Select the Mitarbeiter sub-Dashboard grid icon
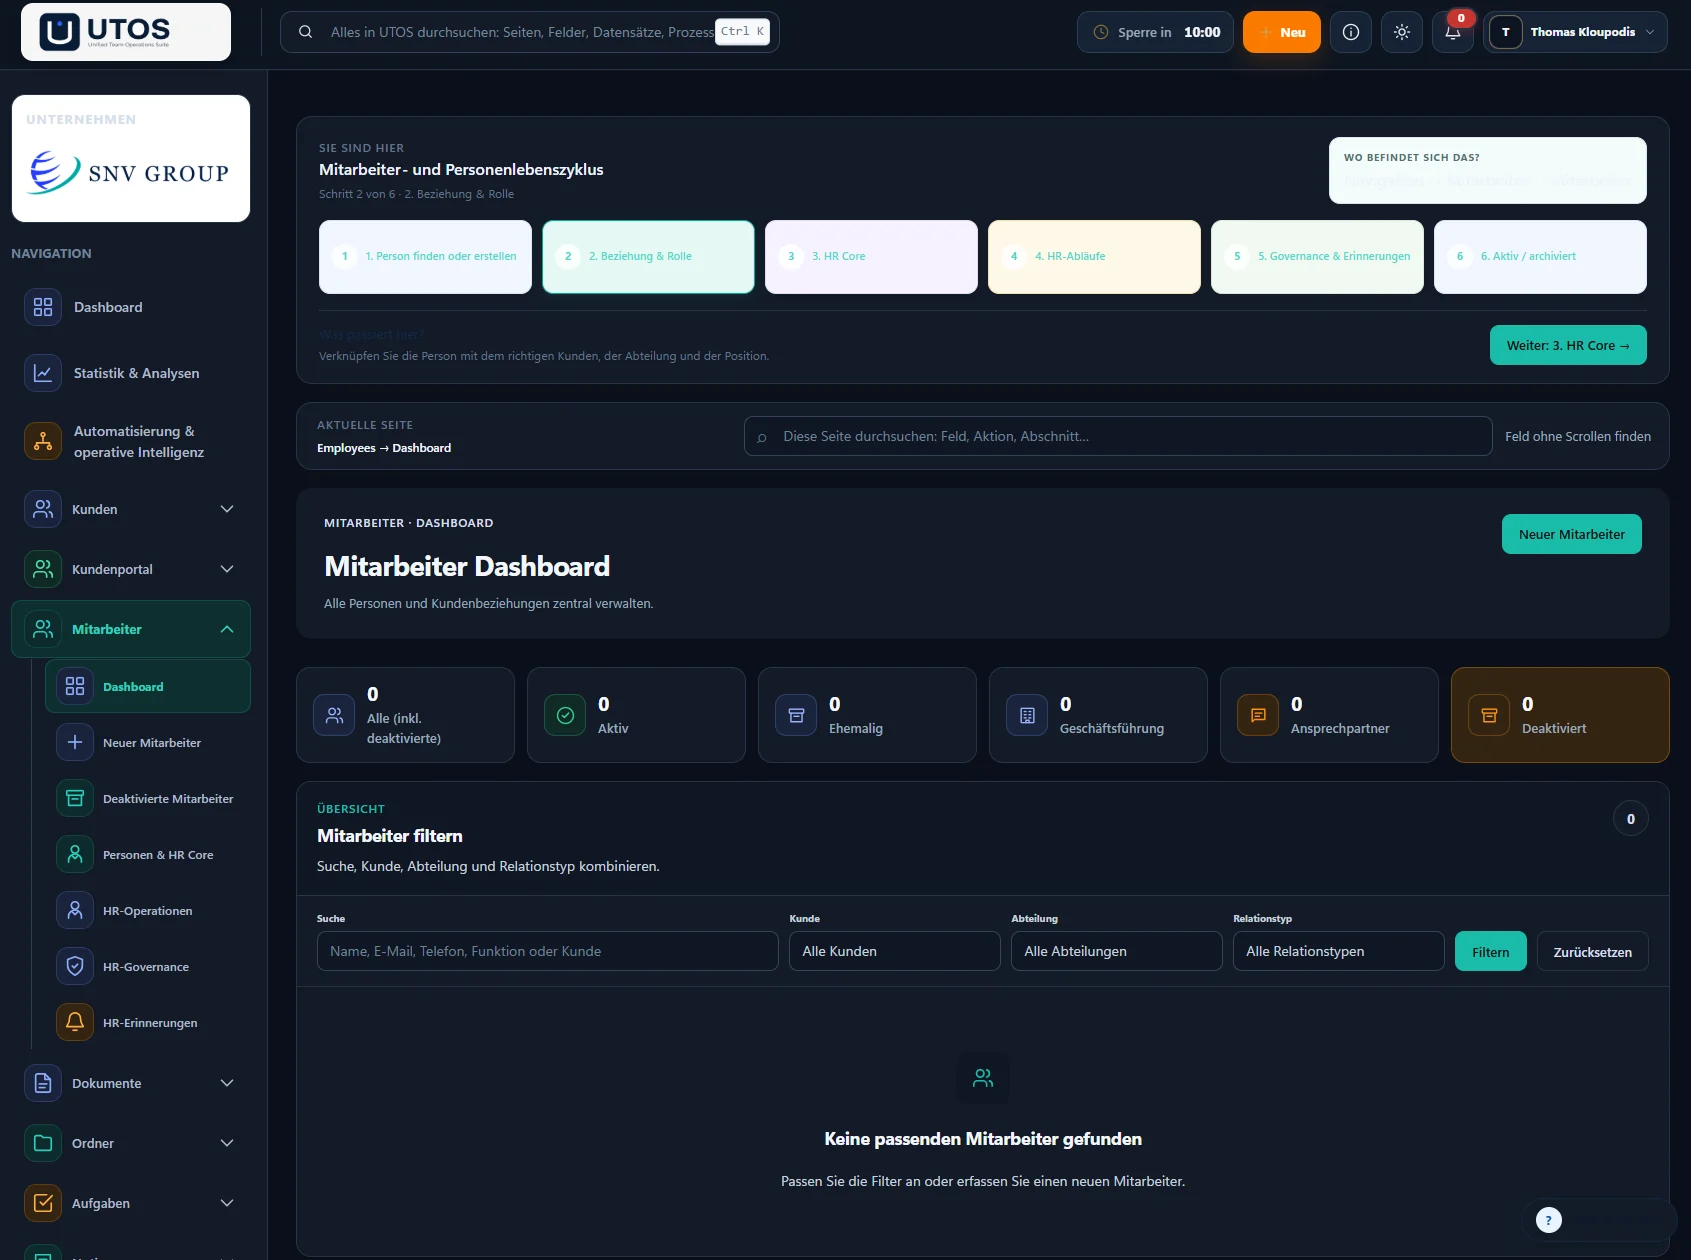This screenshot has width=1691, height=1260. (75, 686)
